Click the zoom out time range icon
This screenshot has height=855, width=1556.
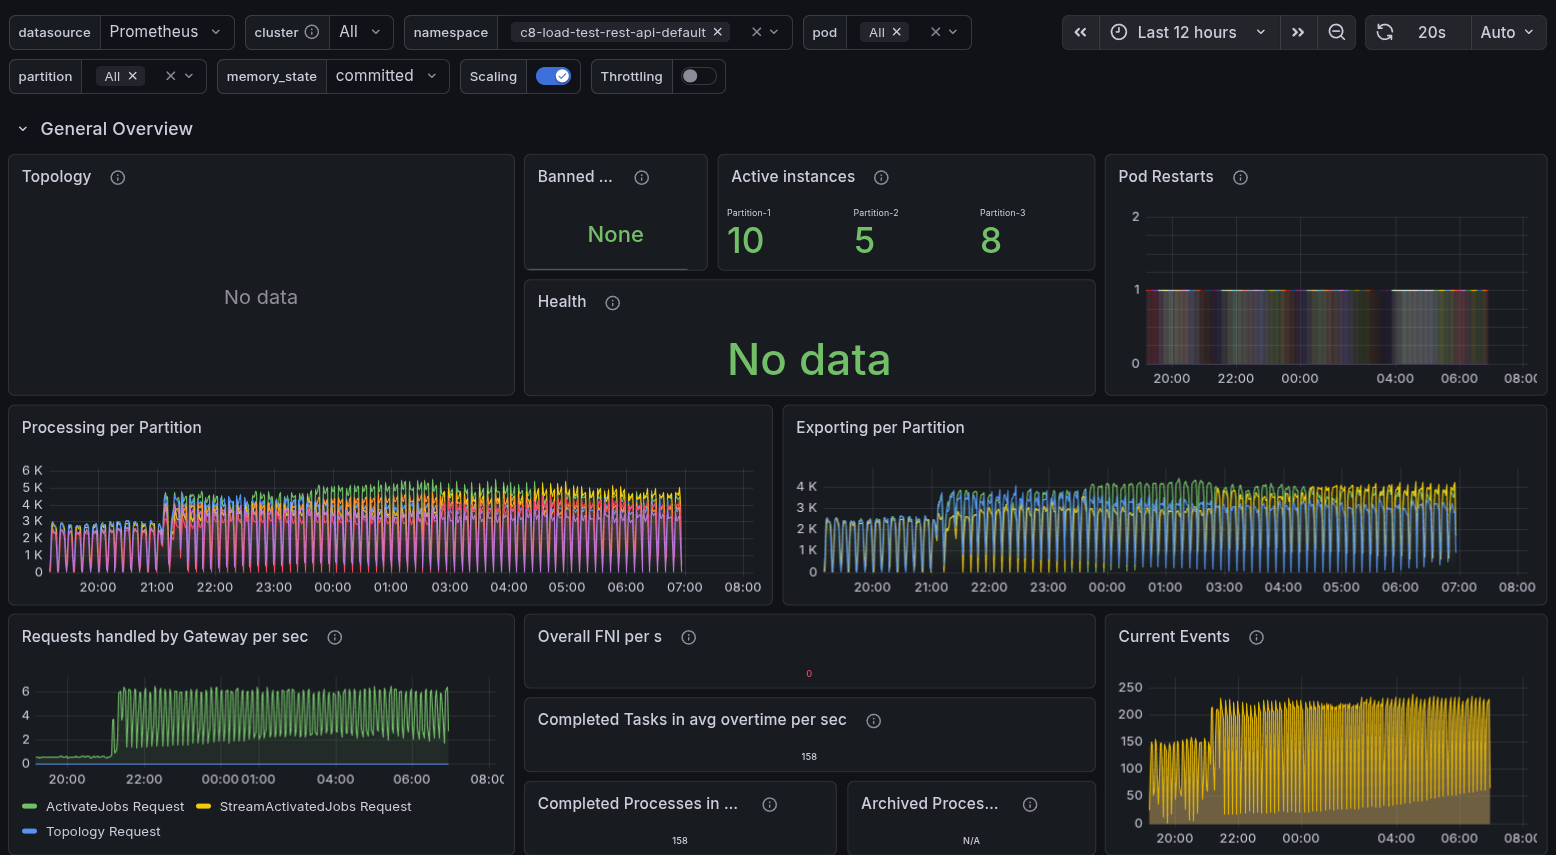(1336, 32)
